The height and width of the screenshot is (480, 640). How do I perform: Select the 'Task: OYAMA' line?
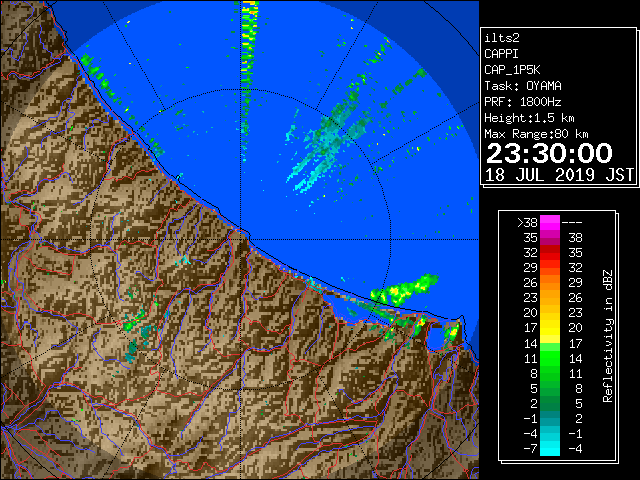(523, 86)
